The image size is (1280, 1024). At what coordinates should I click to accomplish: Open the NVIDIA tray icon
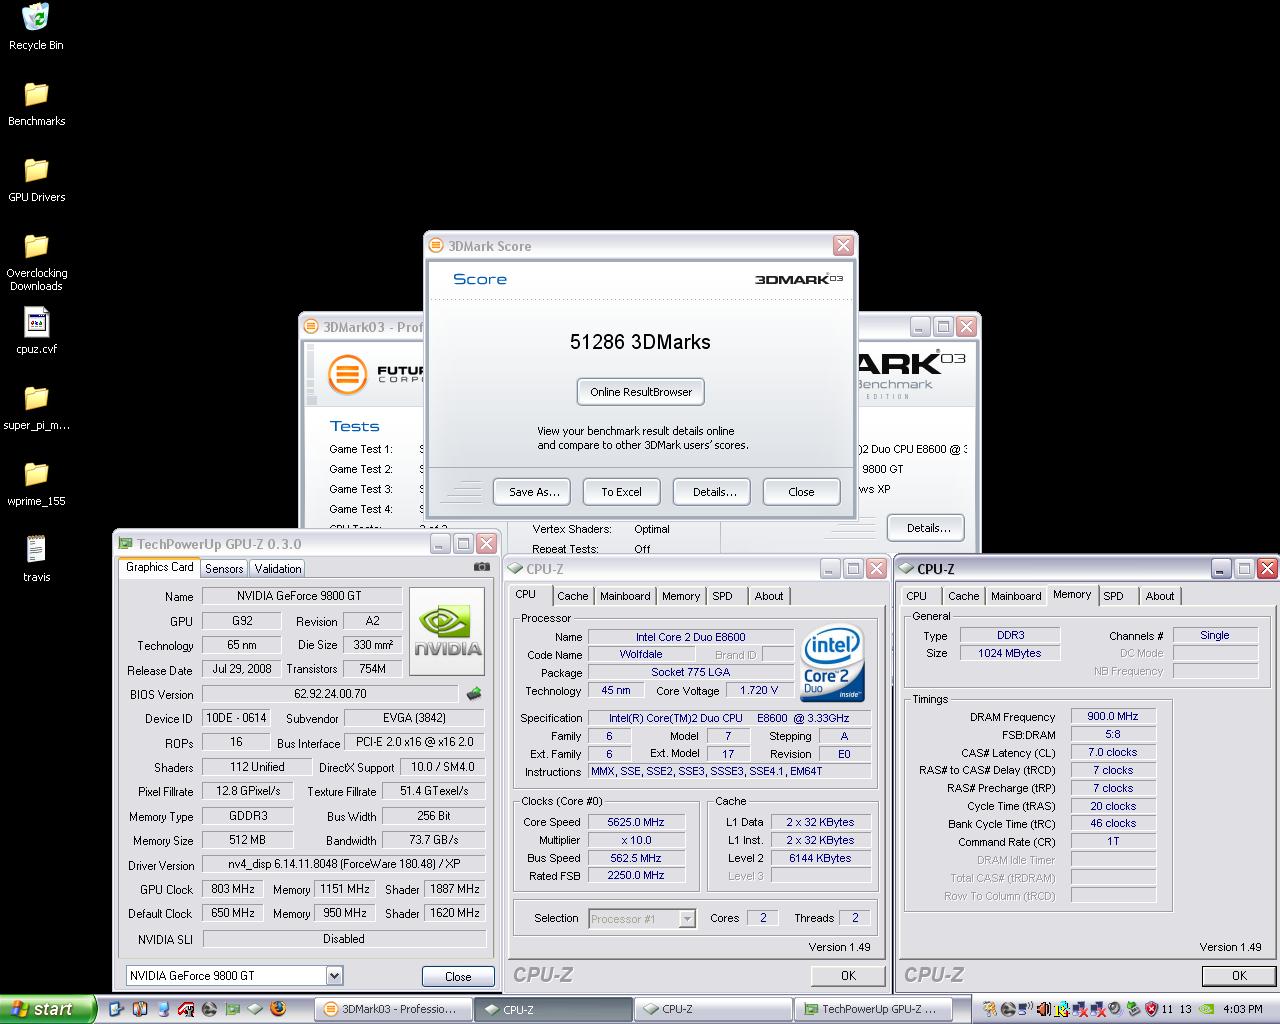click(1207, 1009)
